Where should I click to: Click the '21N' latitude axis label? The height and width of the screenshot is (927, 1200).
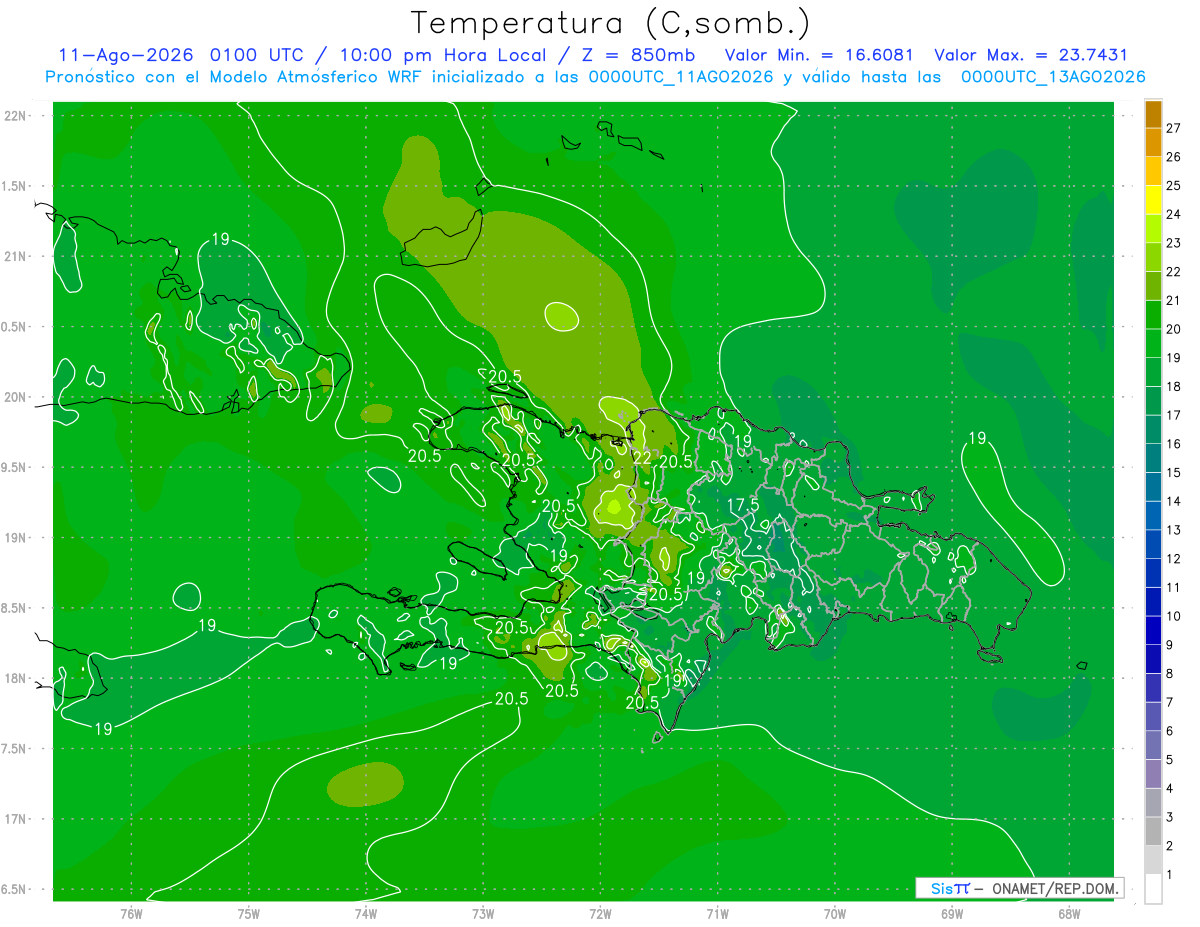coord(17,256)
